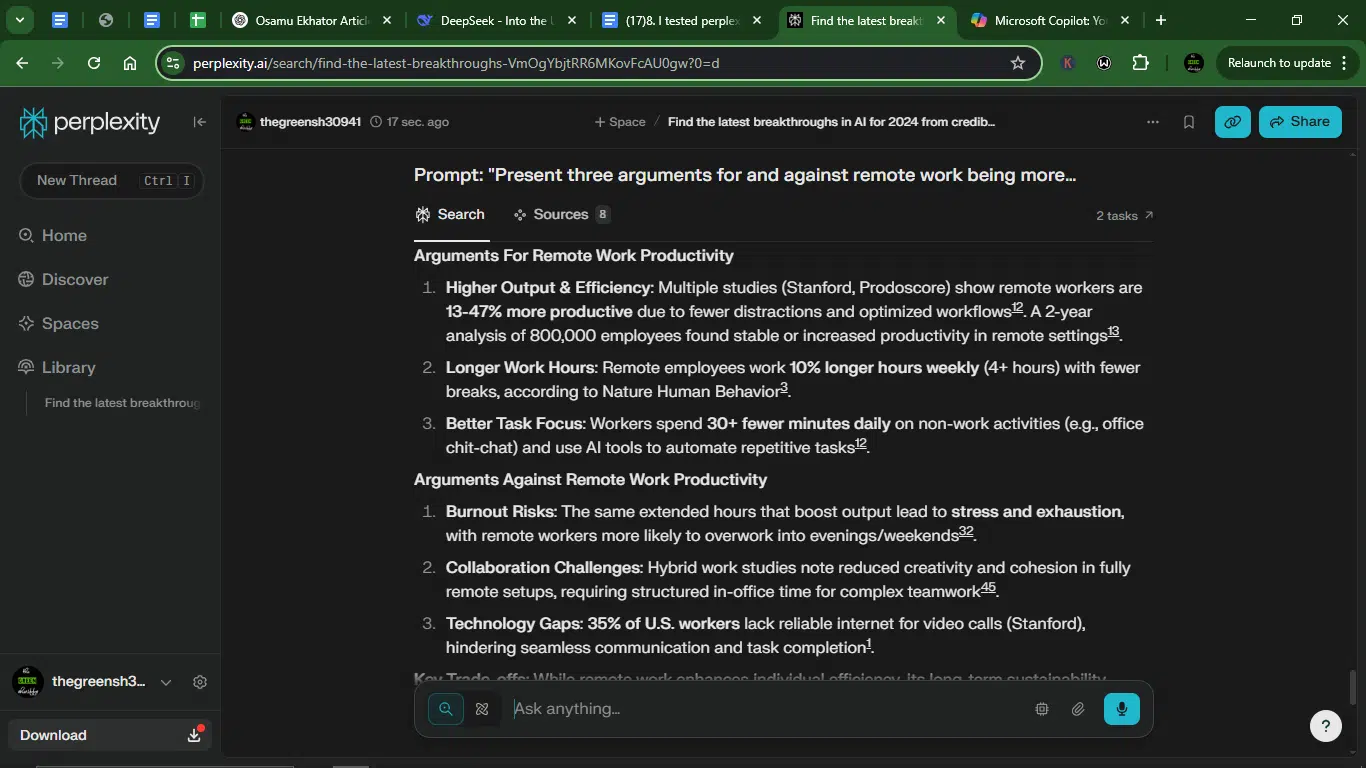
Task: Click the 'Arguments Against Remote Work Productivity' heading
Action: tap(590, 480)
